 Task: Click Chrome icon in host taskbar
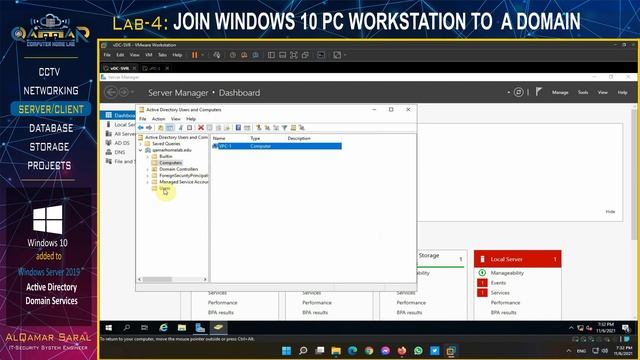[x=369, y=351]
